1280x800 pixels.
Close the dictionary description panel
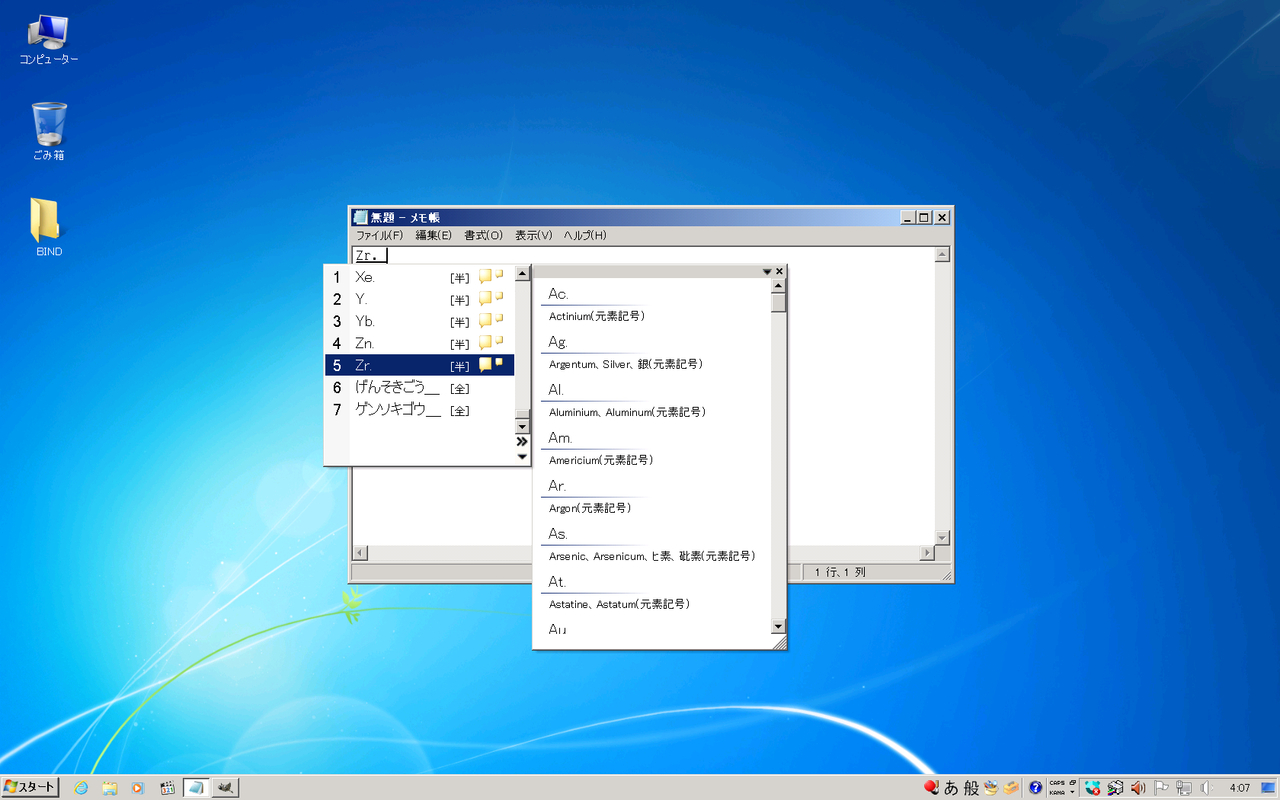click(780, 271)
